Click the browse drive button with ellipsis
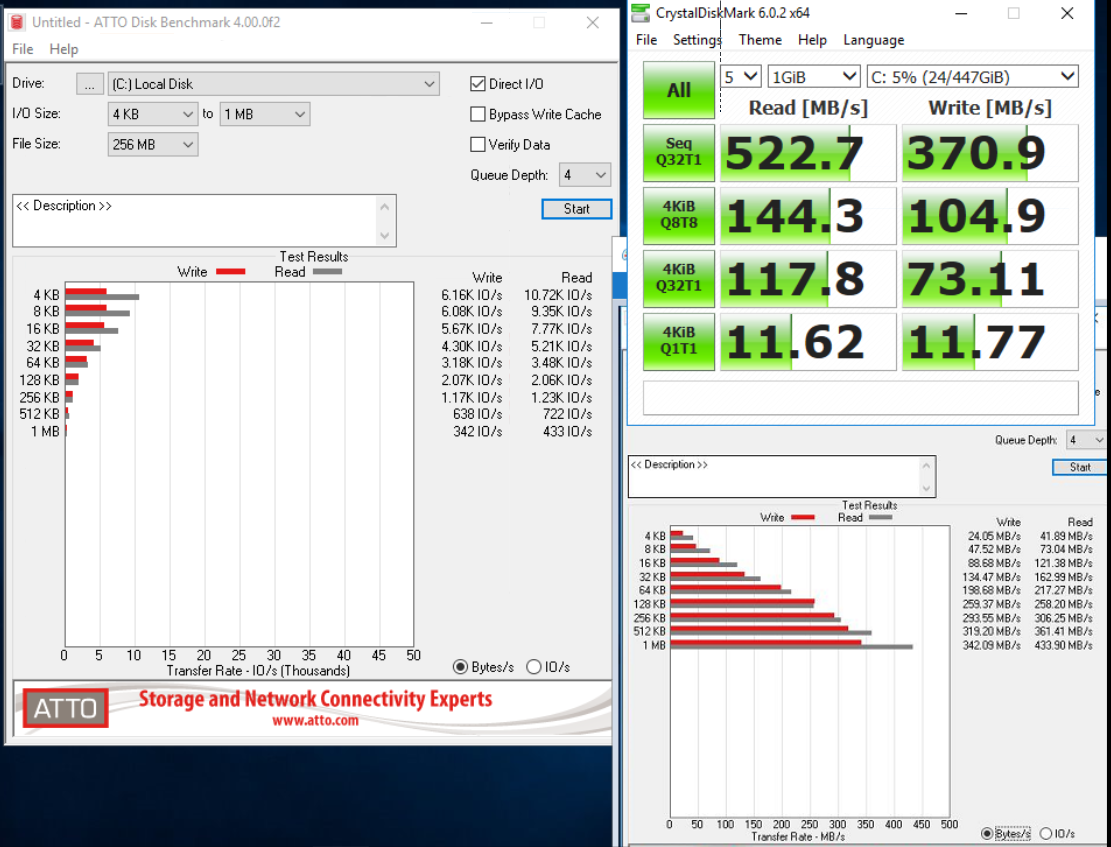Viewport: 1111px width, 847px height. point(89,84)
